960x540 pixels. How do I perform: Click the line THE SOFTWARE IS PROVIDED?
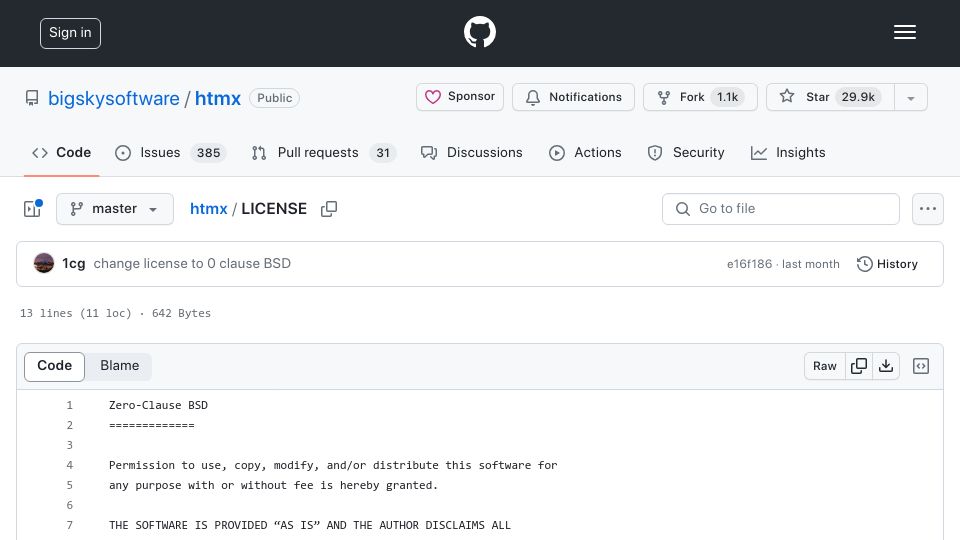[310, 525]
